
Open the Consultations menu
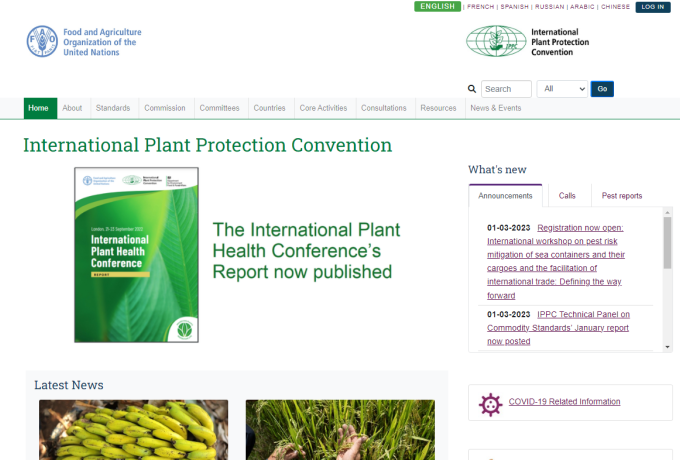pos(384,108)
